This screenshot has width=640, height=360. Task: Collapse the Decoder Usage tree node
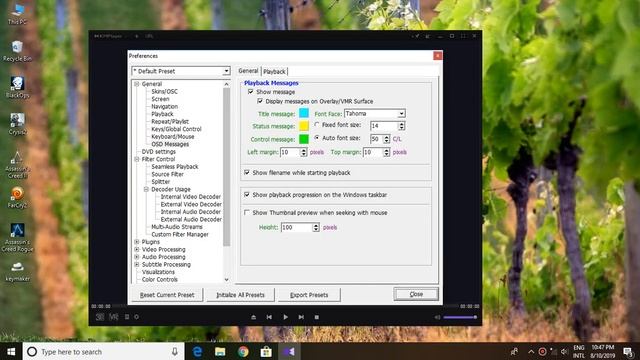tap(146, 189)
